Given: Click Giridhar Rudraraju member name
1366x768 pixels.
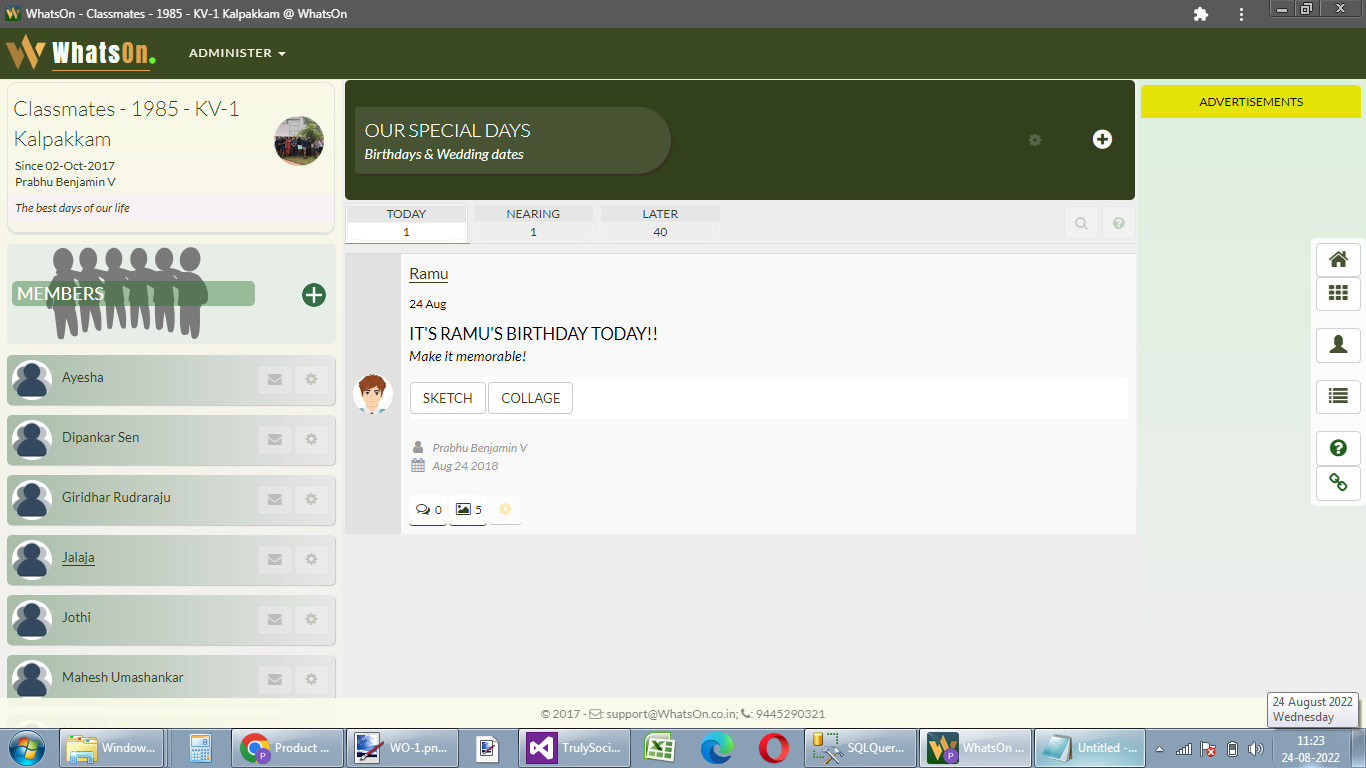Looking at the screenshot, I should pyautogui.click(x=116, y=497).
